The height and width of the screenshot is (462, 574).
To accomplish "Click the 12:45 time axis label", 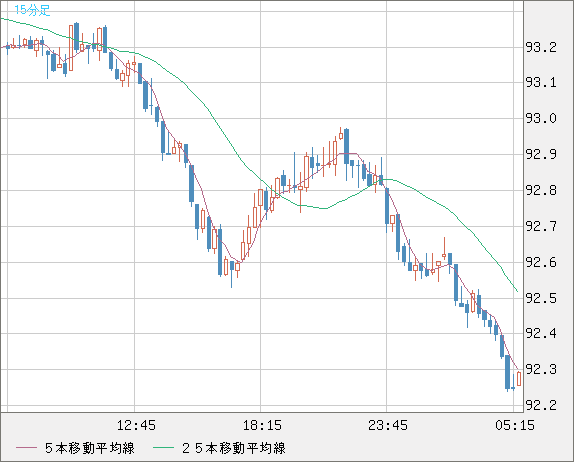I will click(136, 425).
